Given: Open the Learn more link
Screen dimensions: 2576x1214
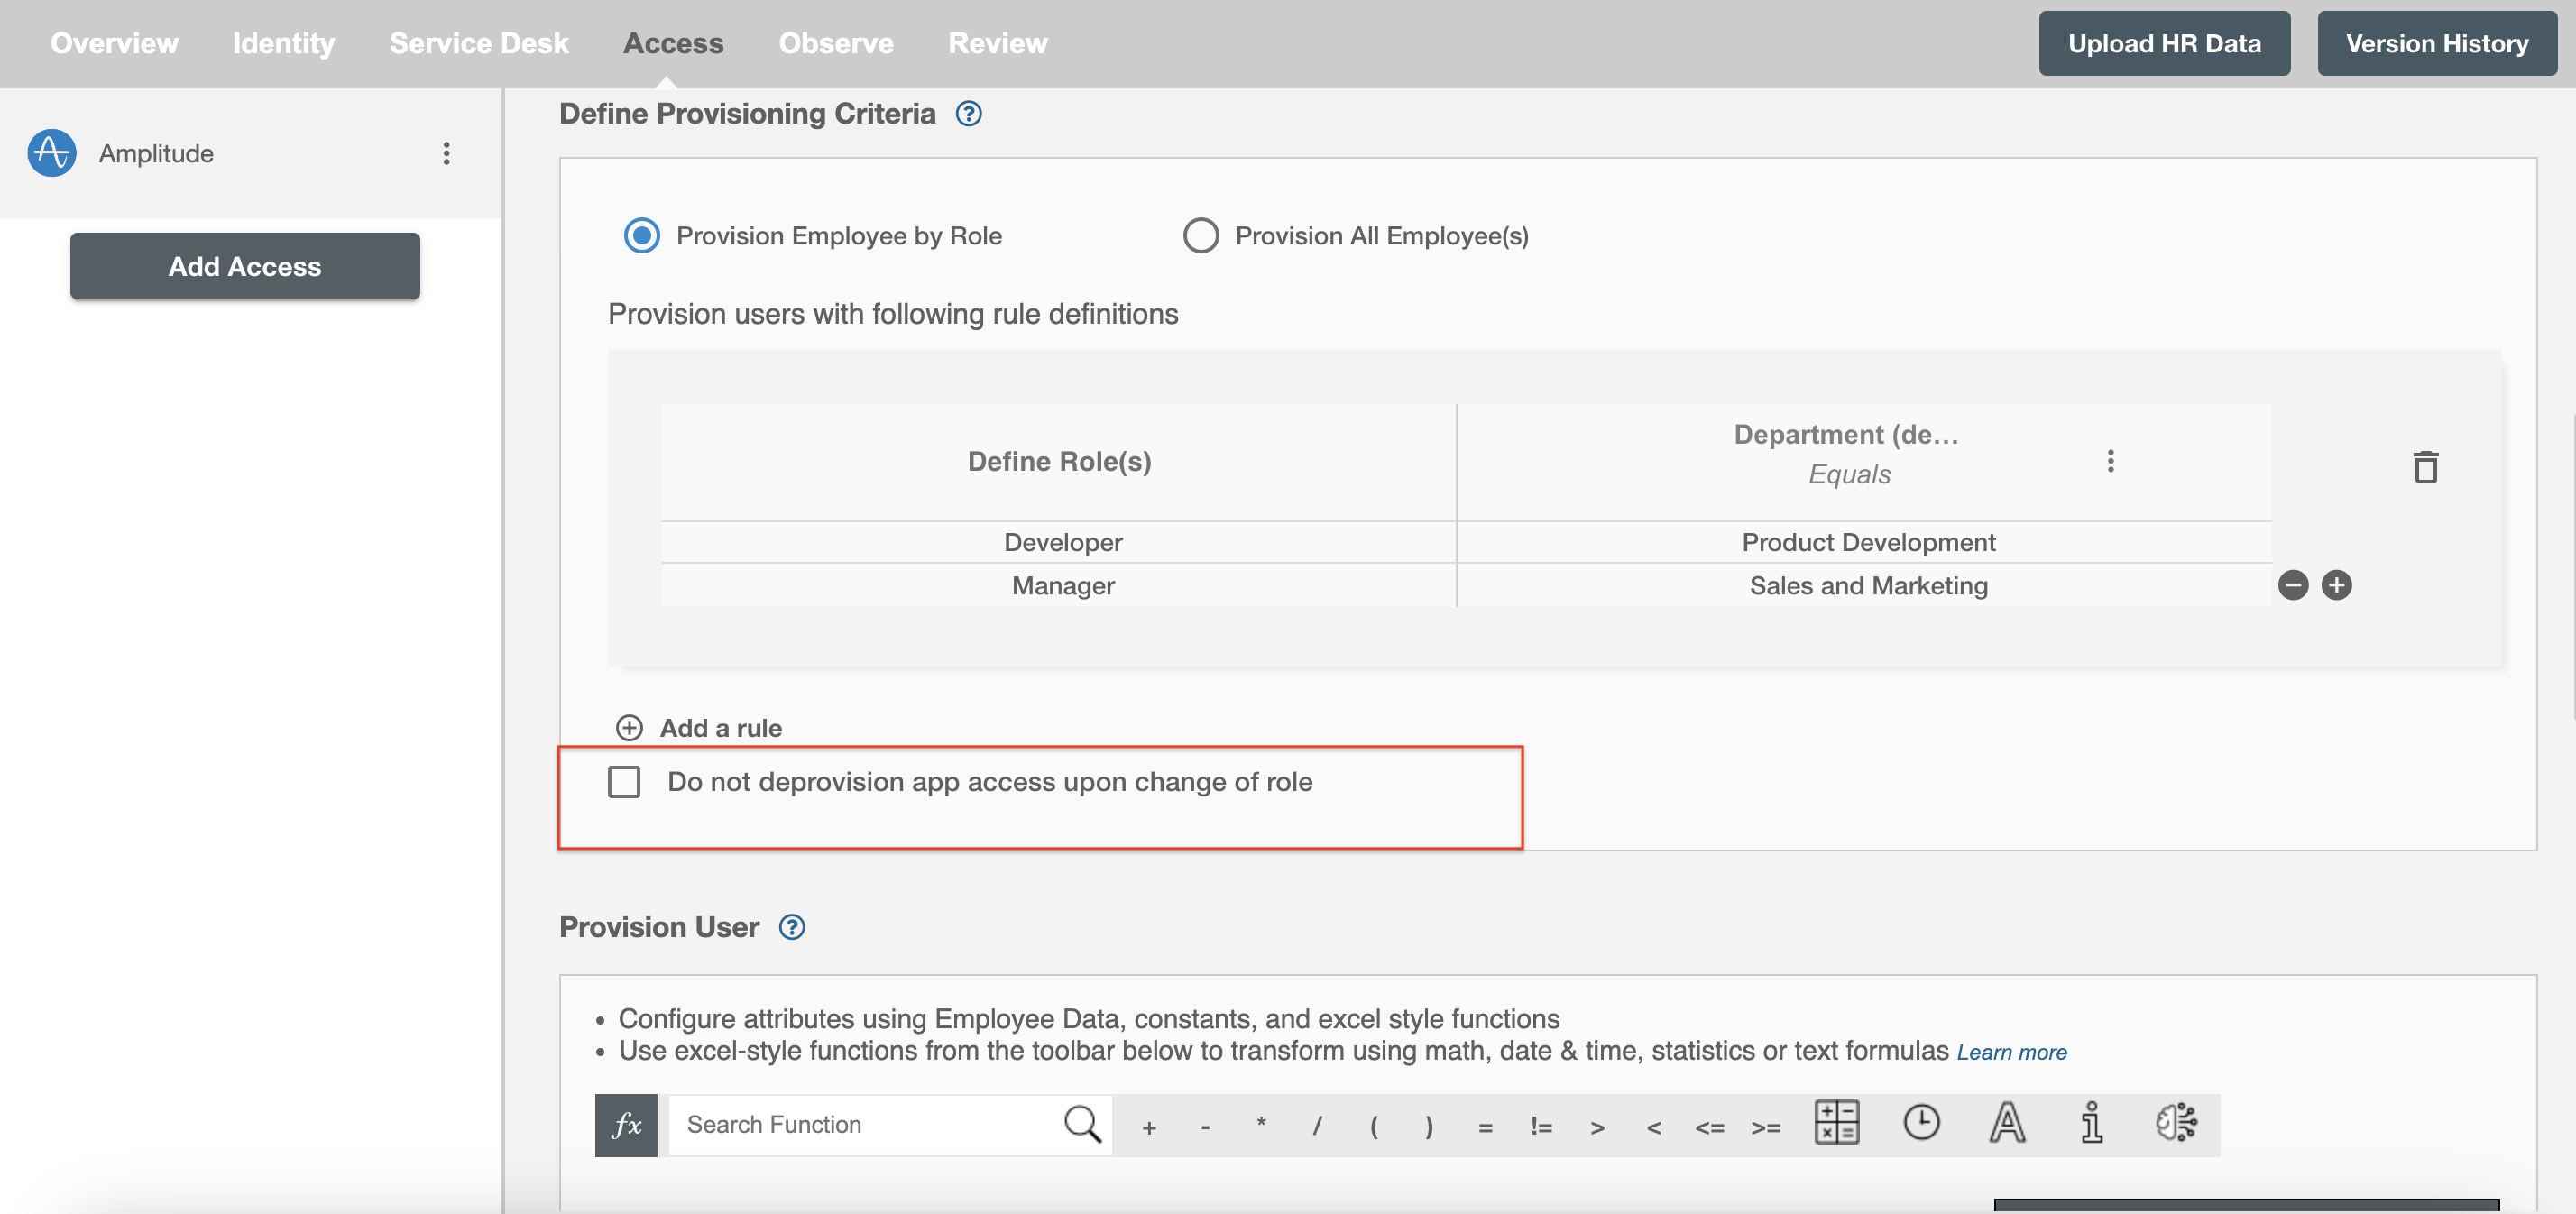Looking at the screenshot, I should click(2011, 1052).
